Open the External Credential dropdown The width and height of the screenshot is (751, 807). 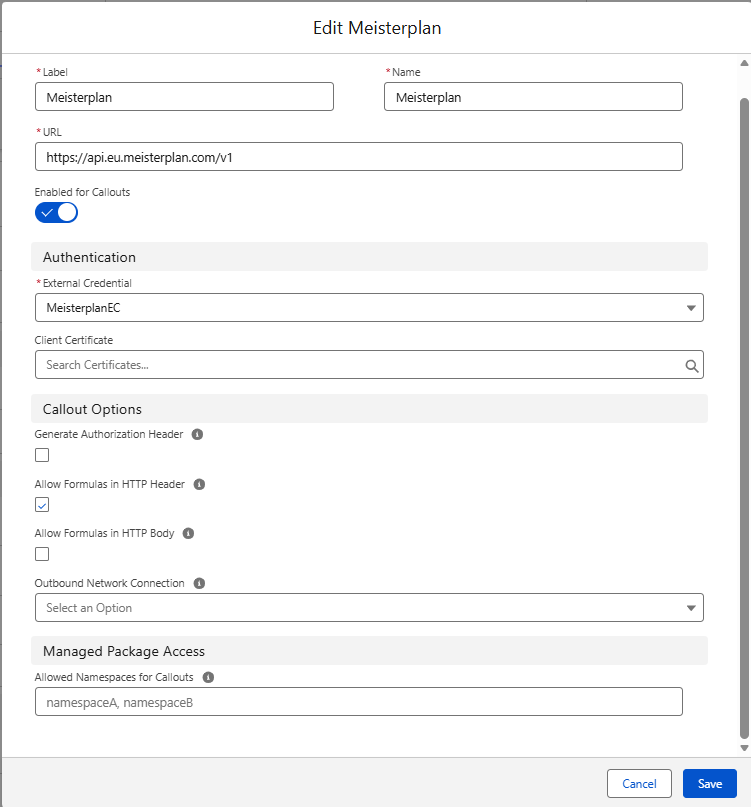pyautogui.click(x=369, y=308)
